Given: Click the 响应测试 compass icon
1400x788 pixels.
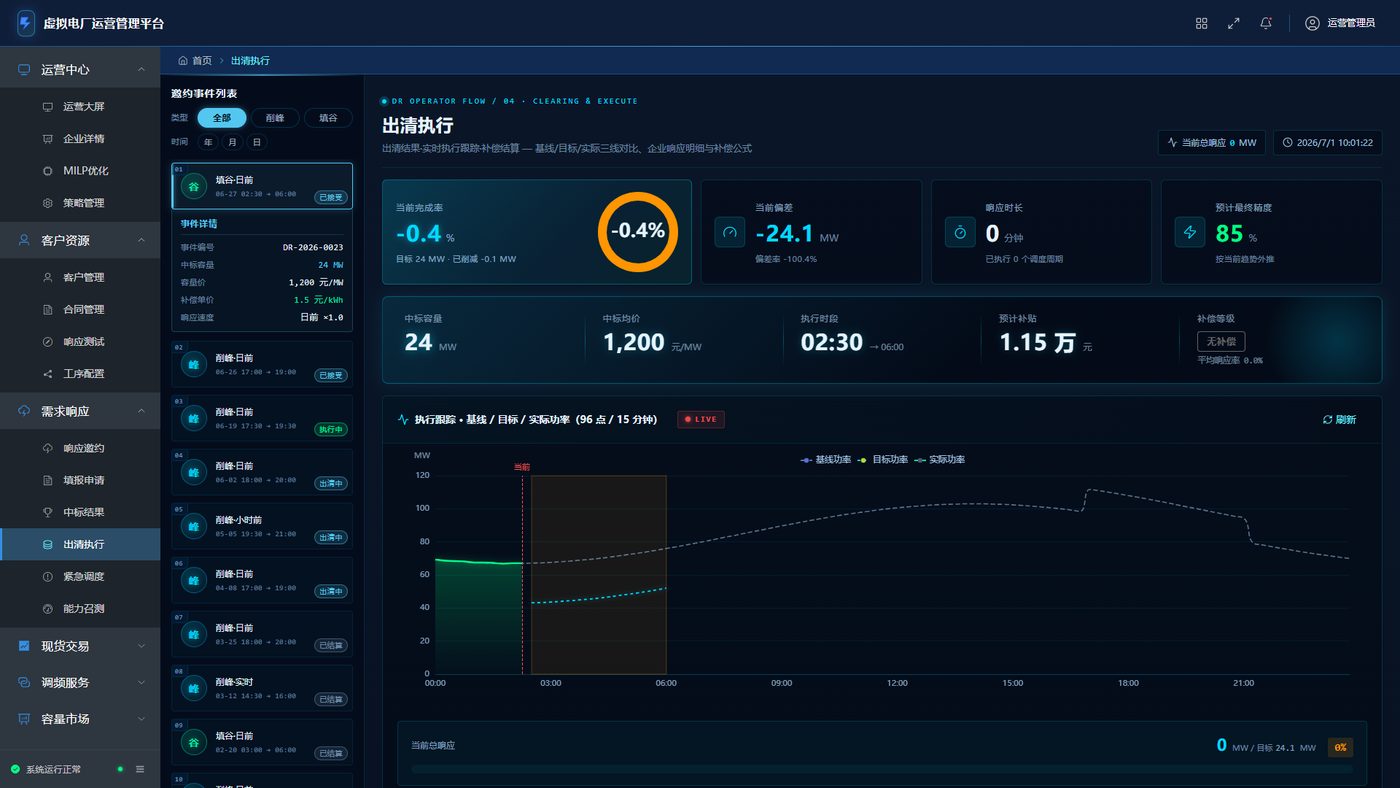Looking at the screenshot, I should [x=47, y=341].
